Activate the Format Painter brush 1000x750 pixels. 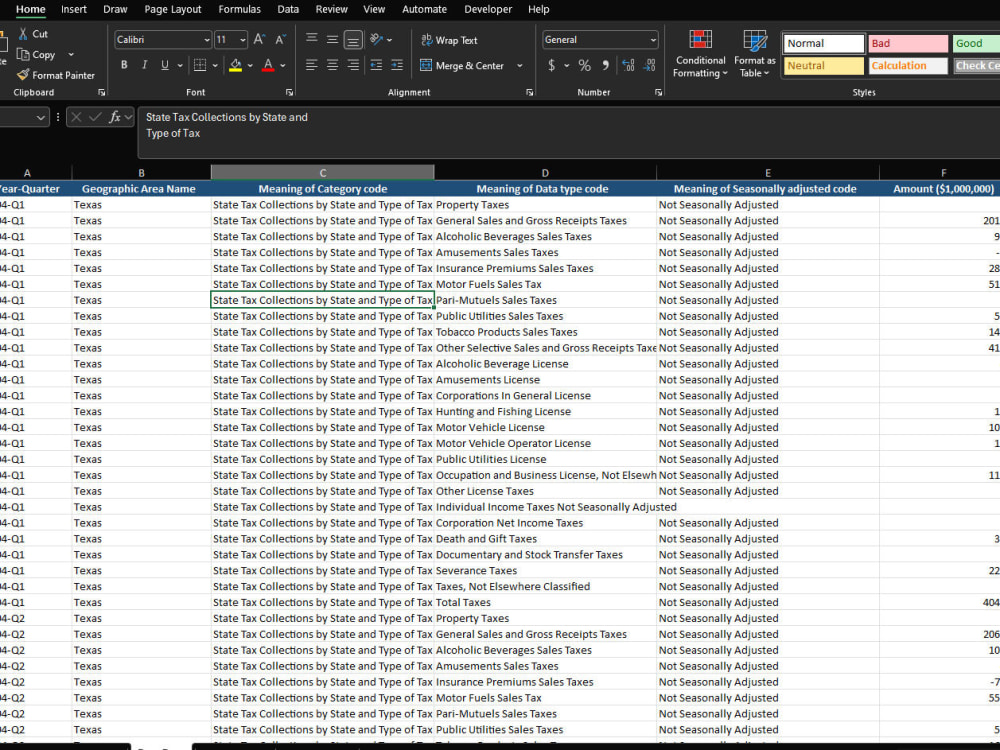[23, 75]
